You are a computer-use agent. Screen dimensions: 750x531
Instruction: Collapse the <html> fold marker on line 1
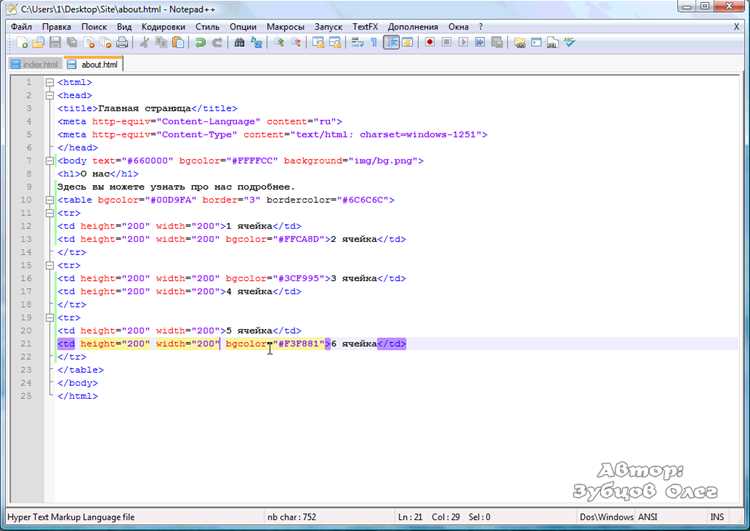(x=50, y=82)
